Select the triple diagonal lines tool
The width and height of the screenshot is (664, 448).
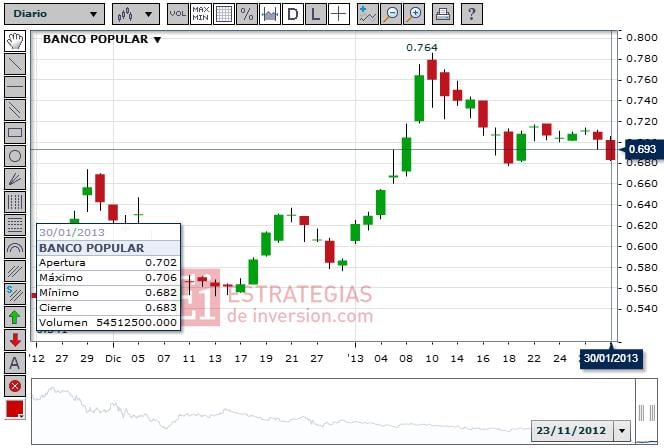tap(15, 271)
